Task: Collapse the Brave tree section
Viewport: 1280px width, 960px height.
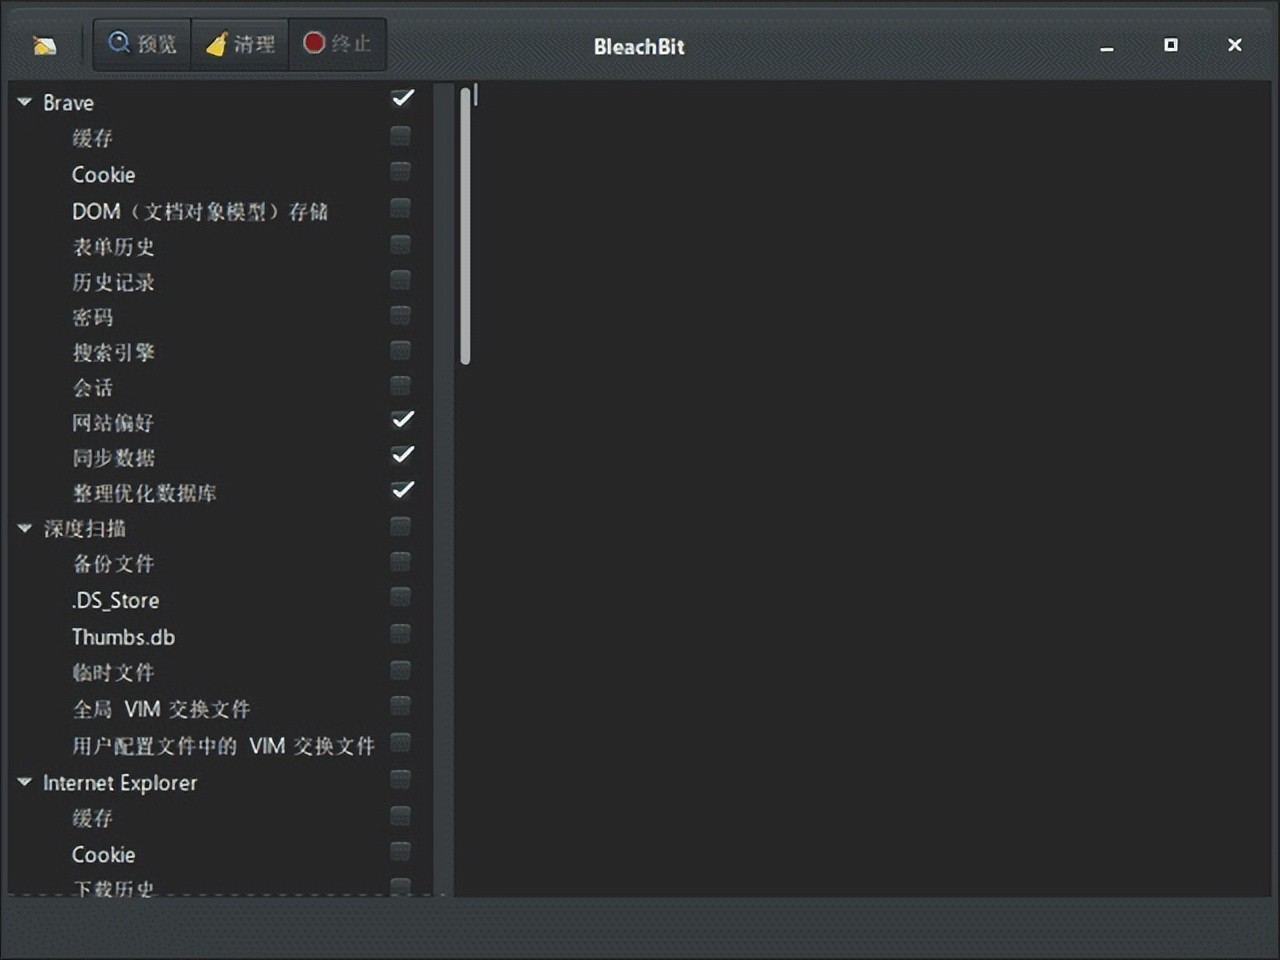Action: tap(24, 101)
